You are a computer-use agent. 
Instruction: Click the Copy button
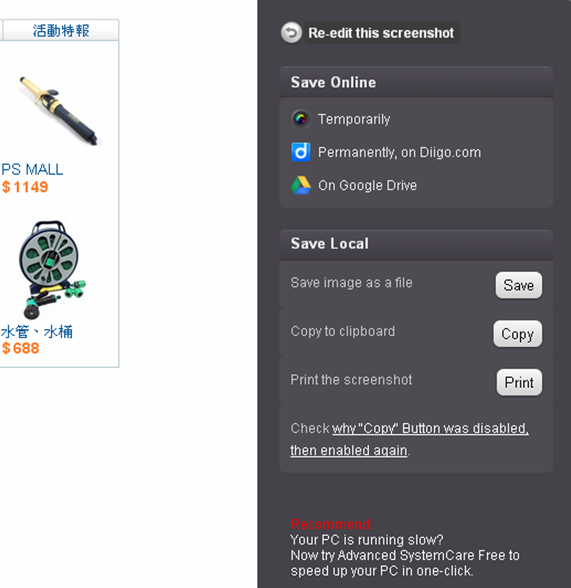click(517, 334)
